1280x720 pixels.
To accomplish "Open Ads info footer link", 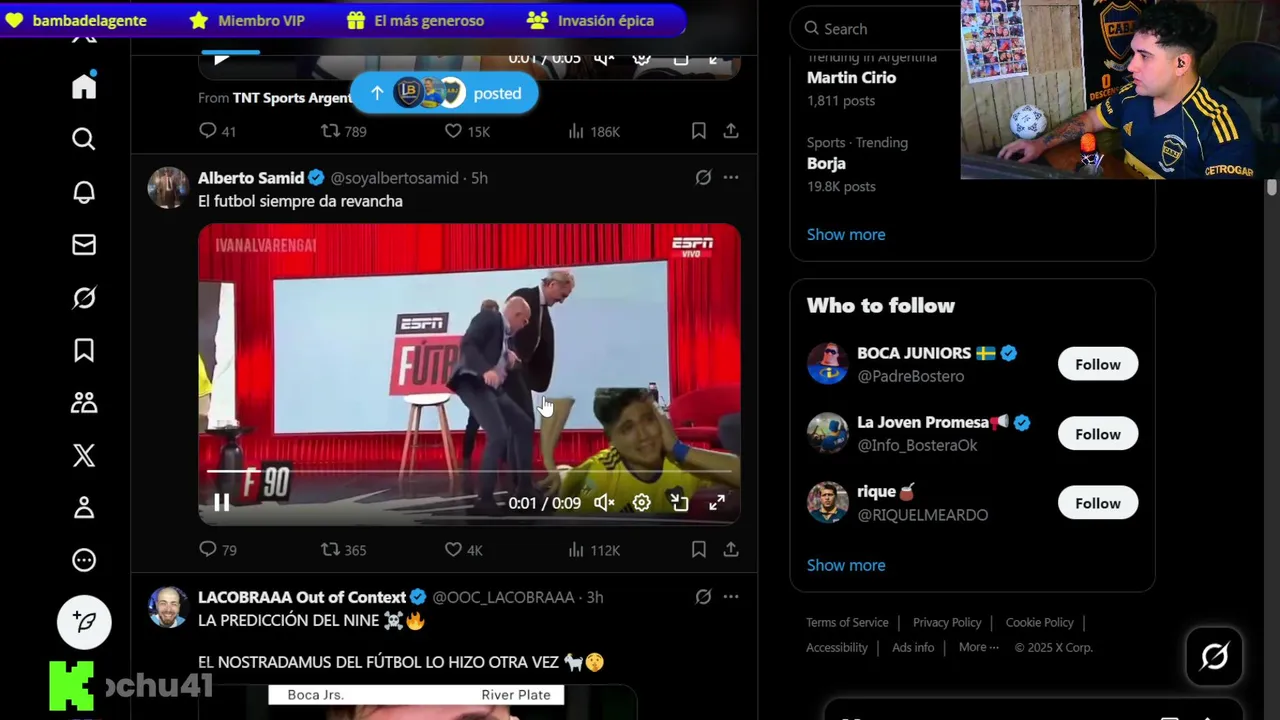I will click(x=913, y=647).
